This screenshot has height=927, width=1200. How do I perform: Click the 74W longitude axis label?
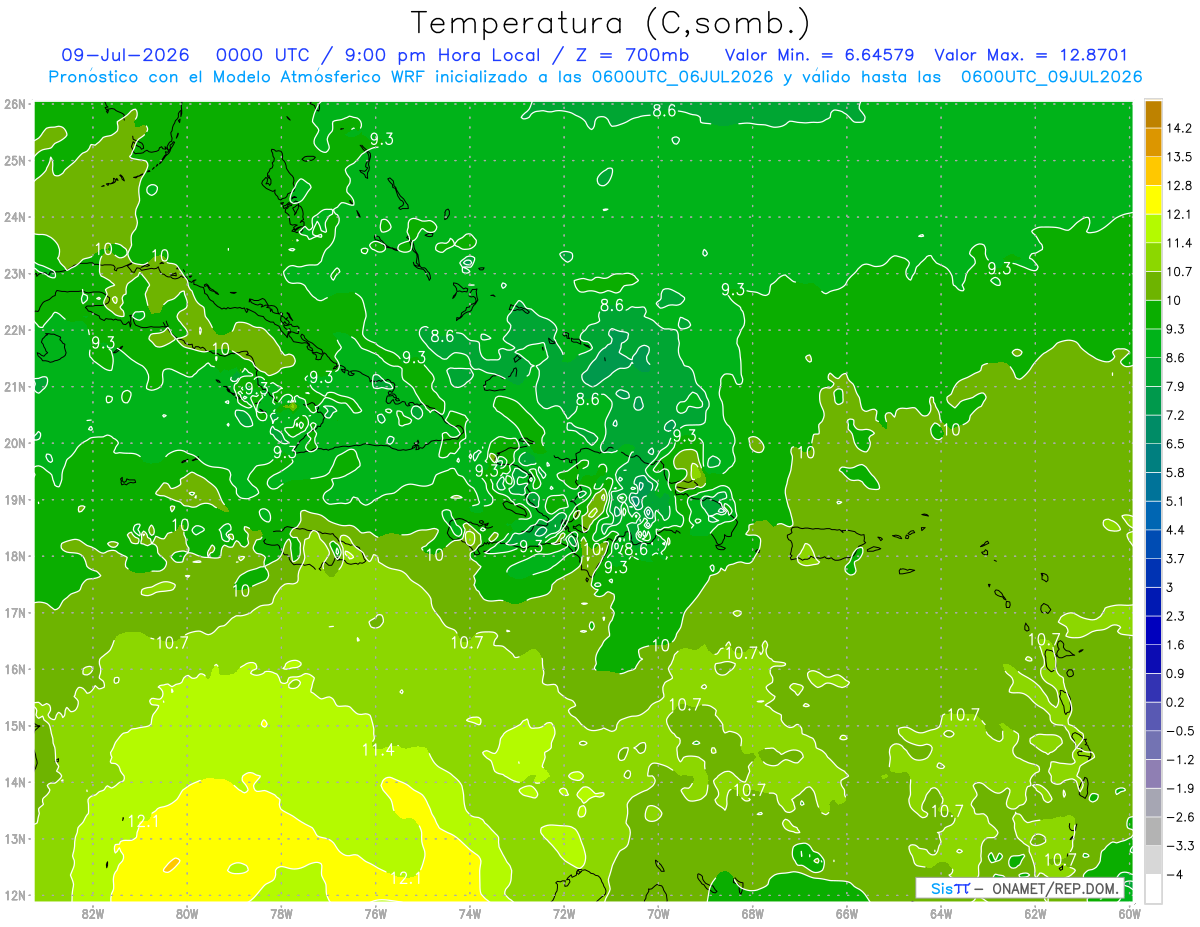click(x=470, y=913)
